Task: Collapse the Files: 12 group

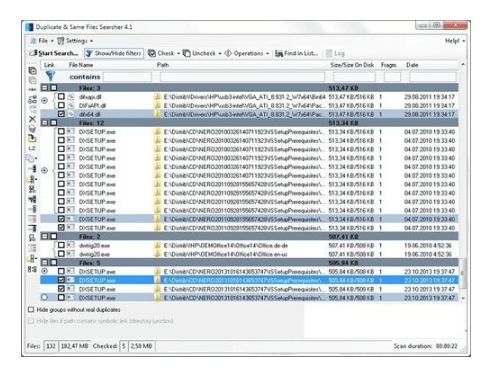Action: click(45, 123)
